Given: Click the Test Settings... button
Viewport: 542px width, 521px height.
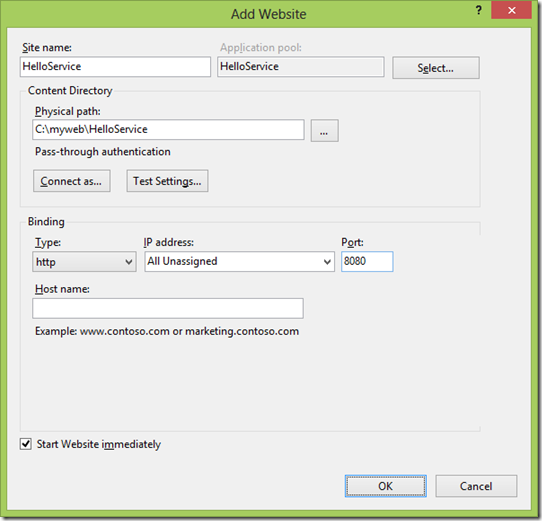Looking at the screenshot, I should (167, 181).
